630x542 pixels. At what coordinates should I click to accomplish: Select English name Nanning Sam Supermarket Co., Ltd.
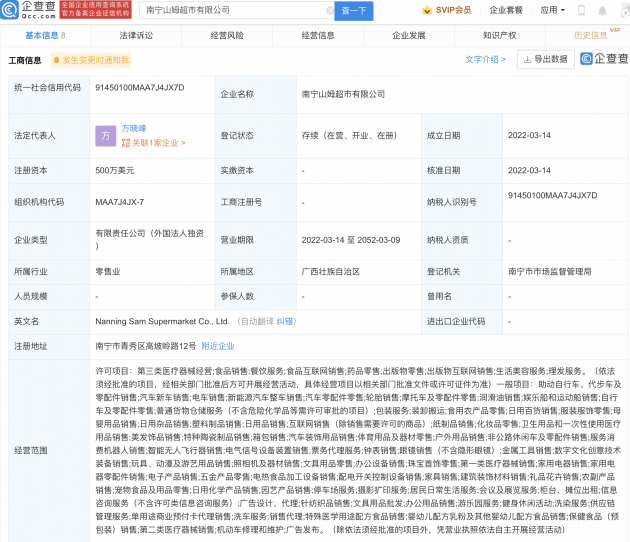[162, 321]
